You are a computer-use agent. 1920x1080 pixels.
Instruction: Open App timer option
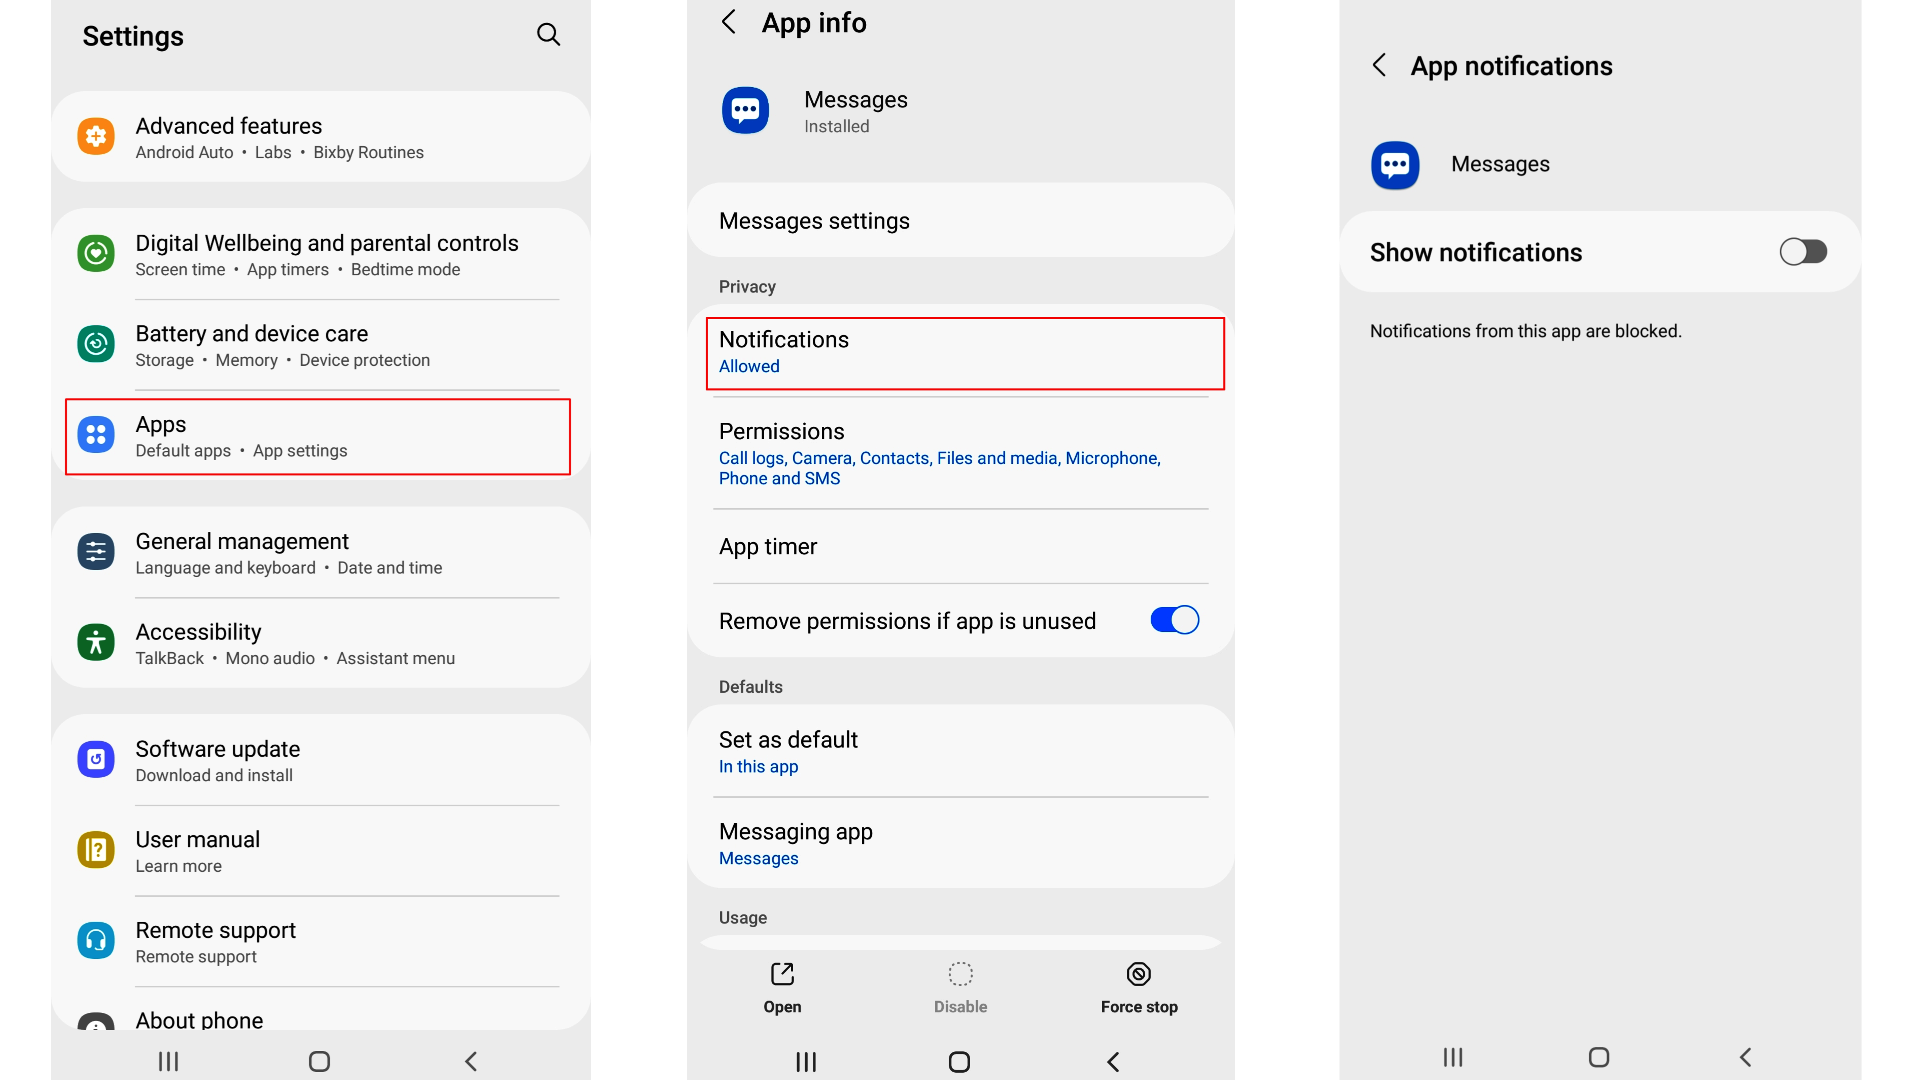(960, 546)
